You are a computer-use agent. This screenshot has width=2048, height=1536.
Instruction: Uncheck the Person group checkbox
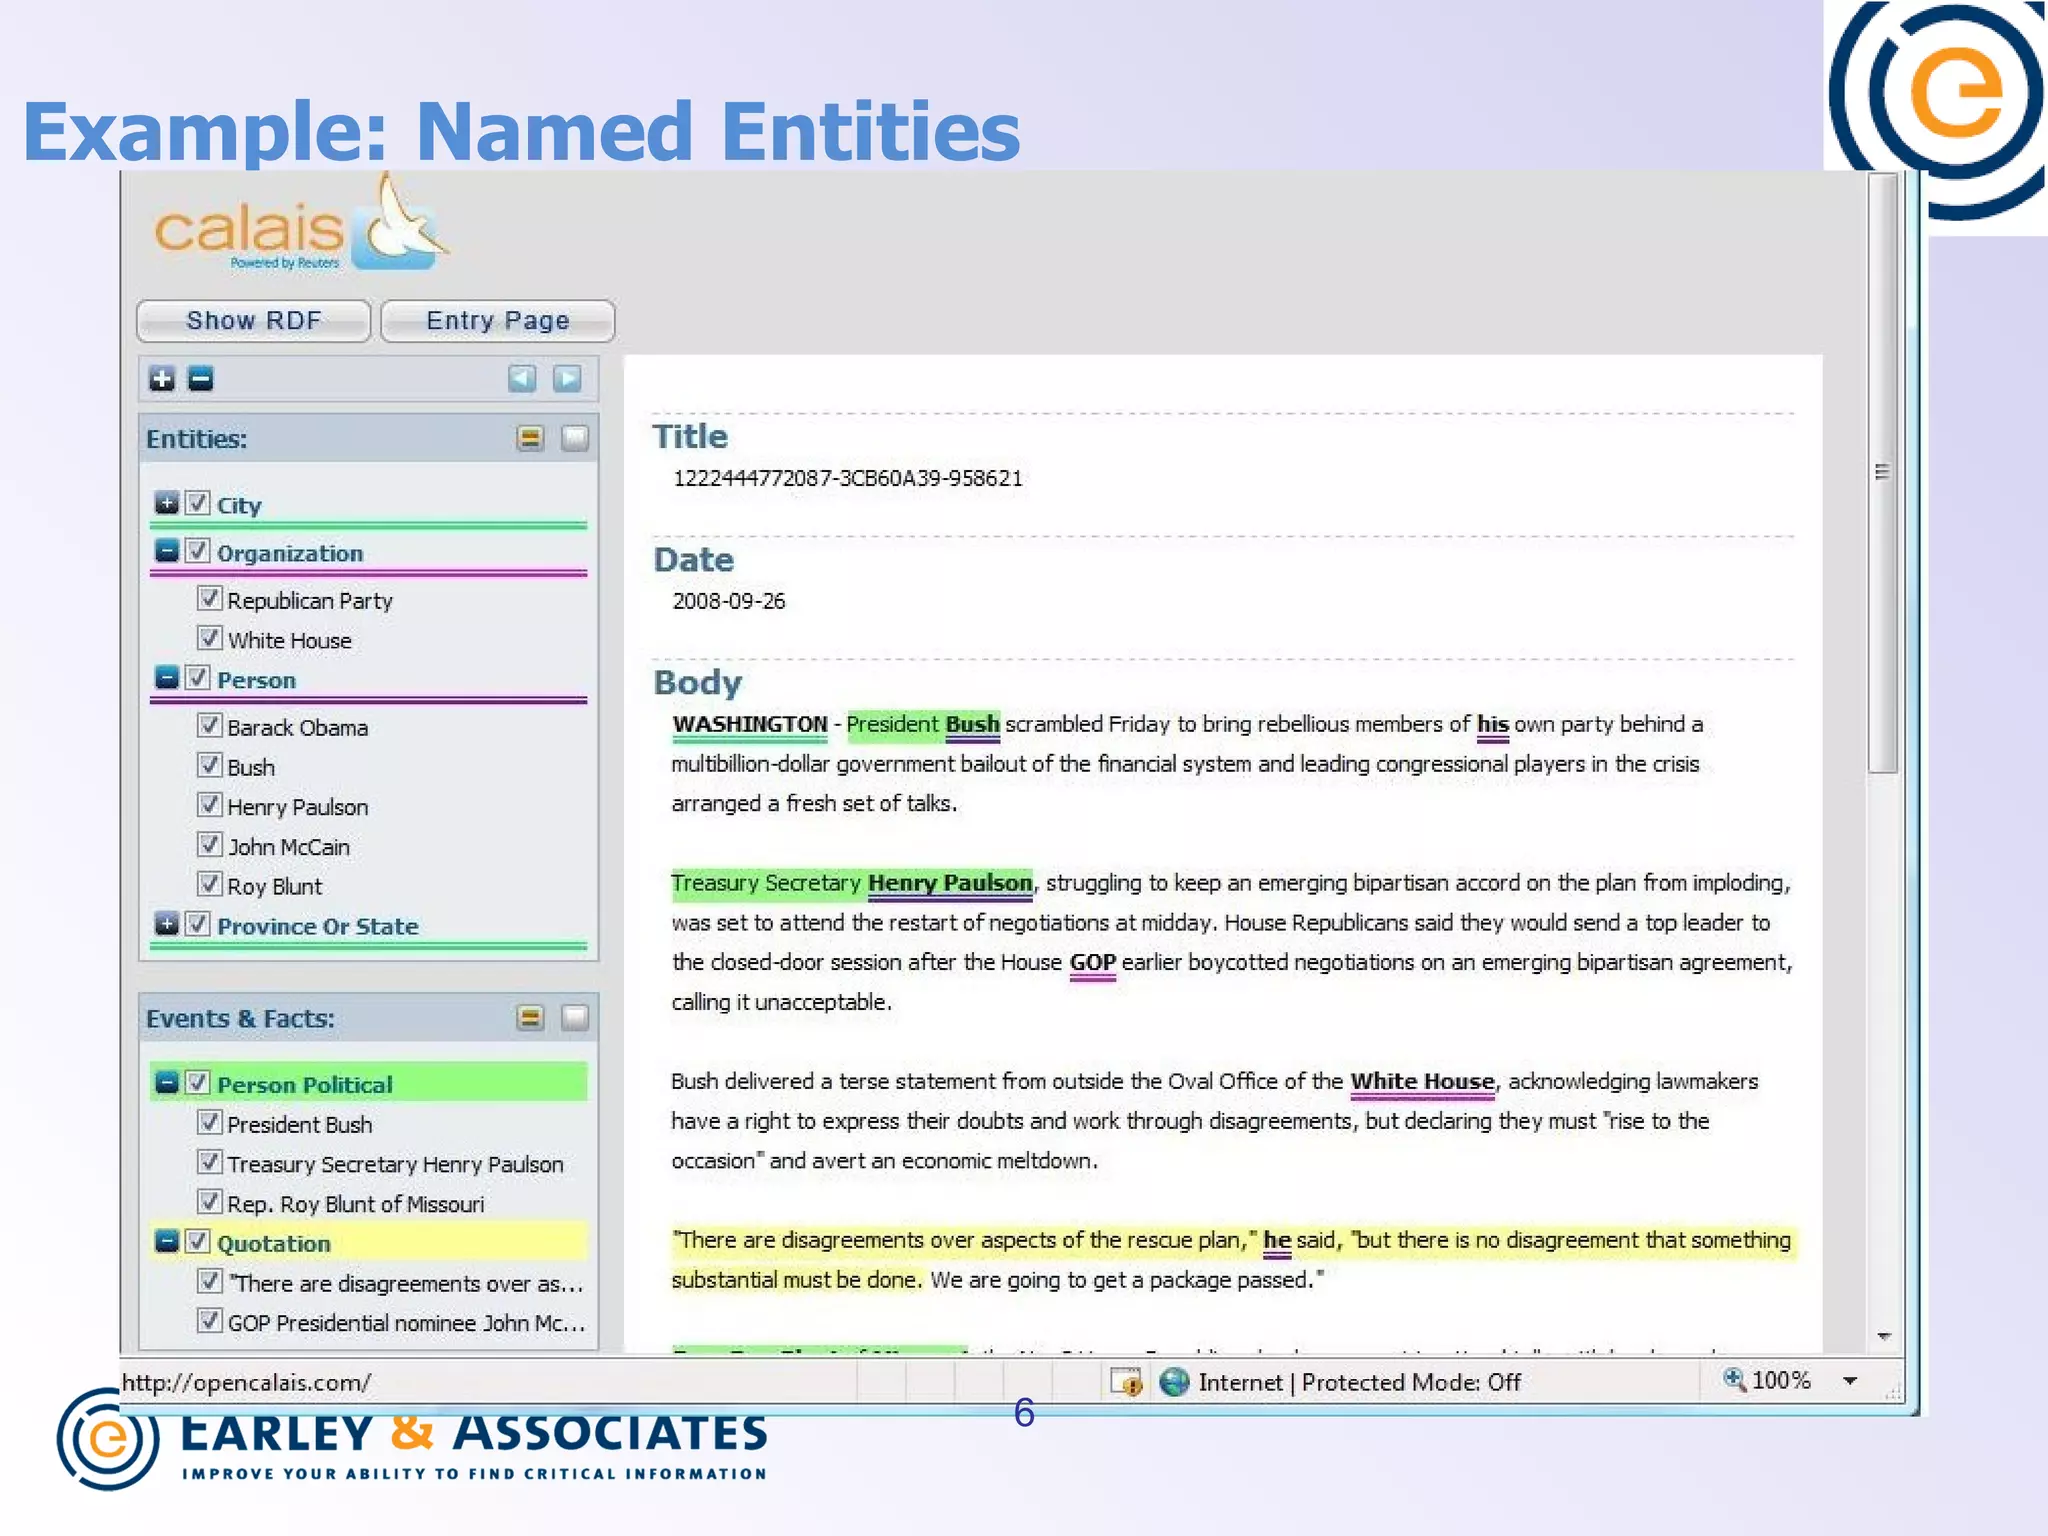click(x=198, y=677)
